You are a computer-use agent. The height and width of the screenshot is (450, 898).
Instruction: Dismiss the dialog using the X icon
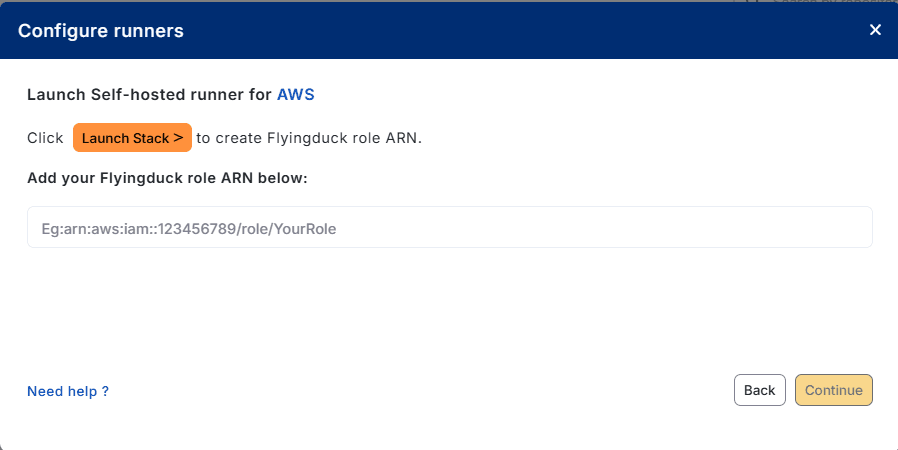pyautogui.click(x=875, y=30)
